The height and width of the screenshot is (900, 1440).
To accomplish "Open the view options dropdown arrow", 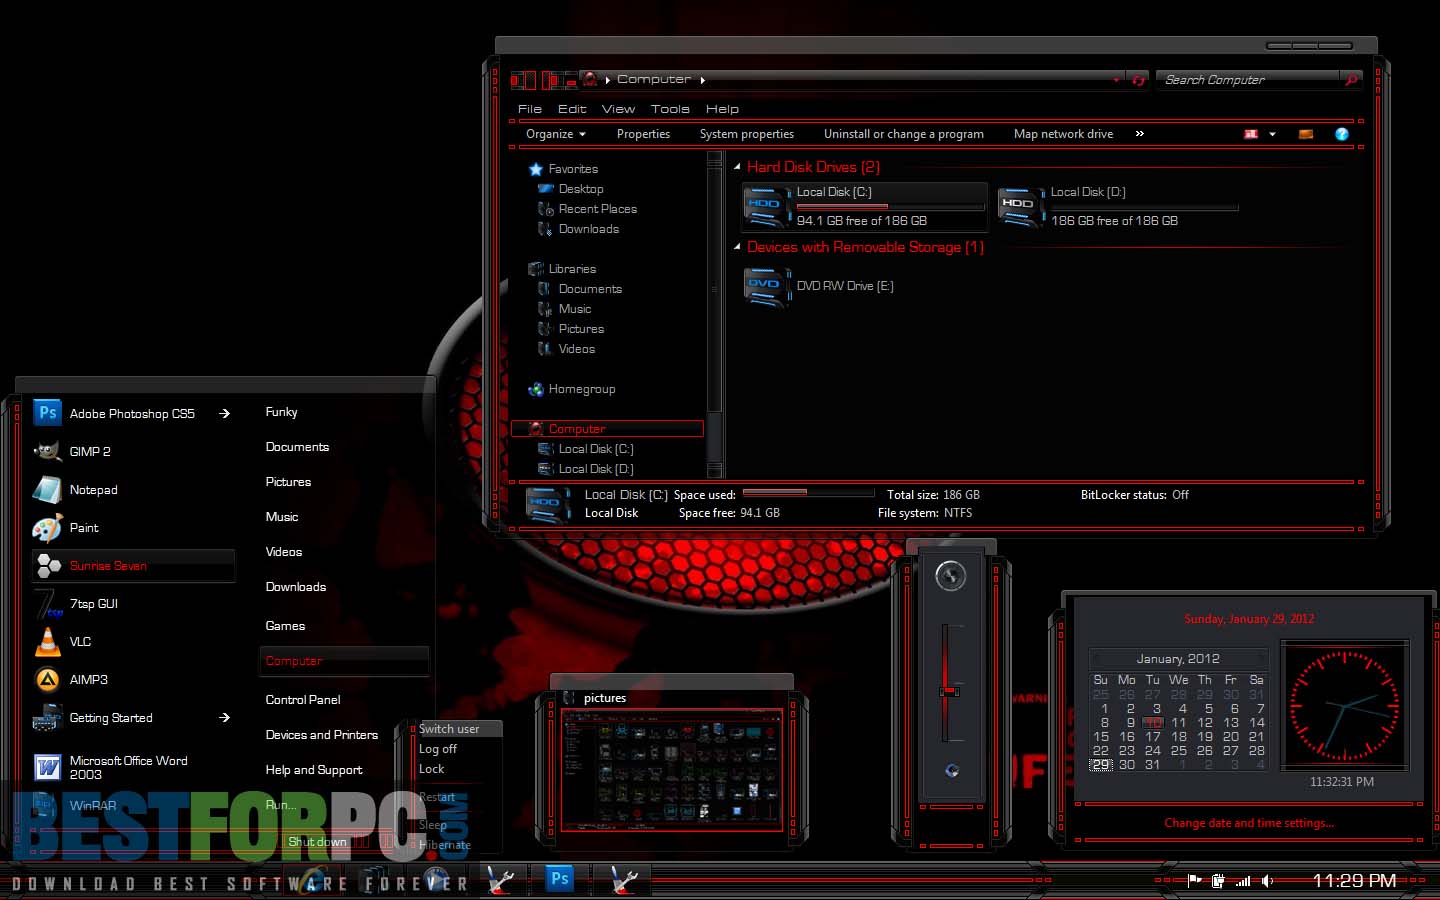I will (x=1272, y=134).
